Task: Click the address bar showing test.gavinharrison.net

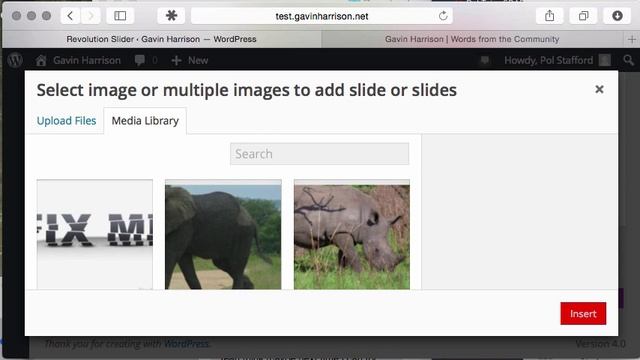Action: point(322,16)
